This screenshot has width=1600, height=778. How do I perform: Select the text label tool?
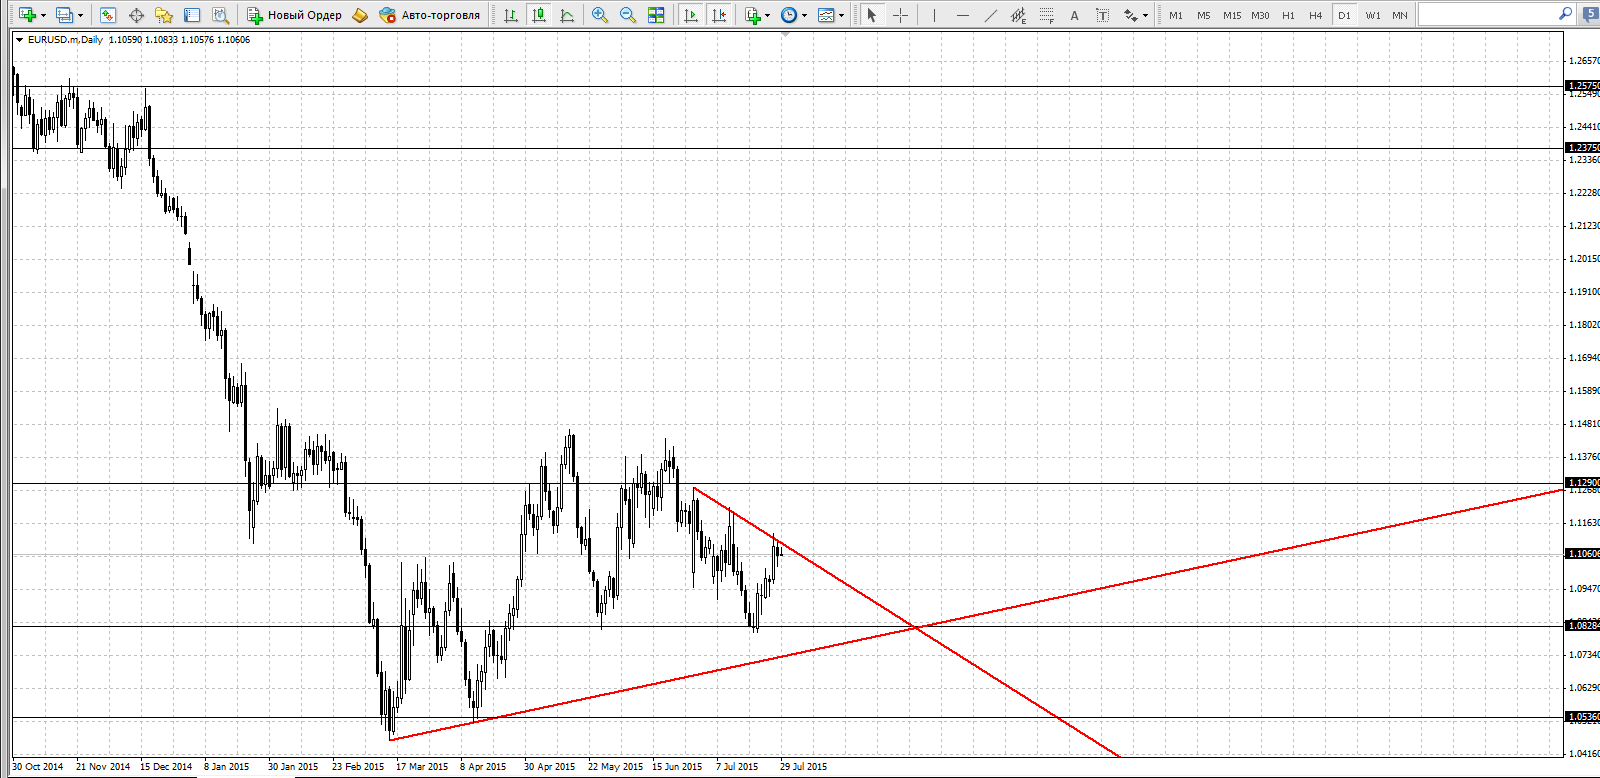(x=1102, y=15)
